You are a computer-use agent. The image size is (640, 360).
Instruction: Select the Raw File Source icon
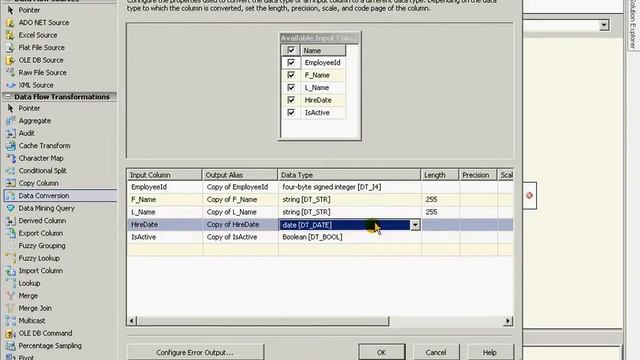coord(10,73)
